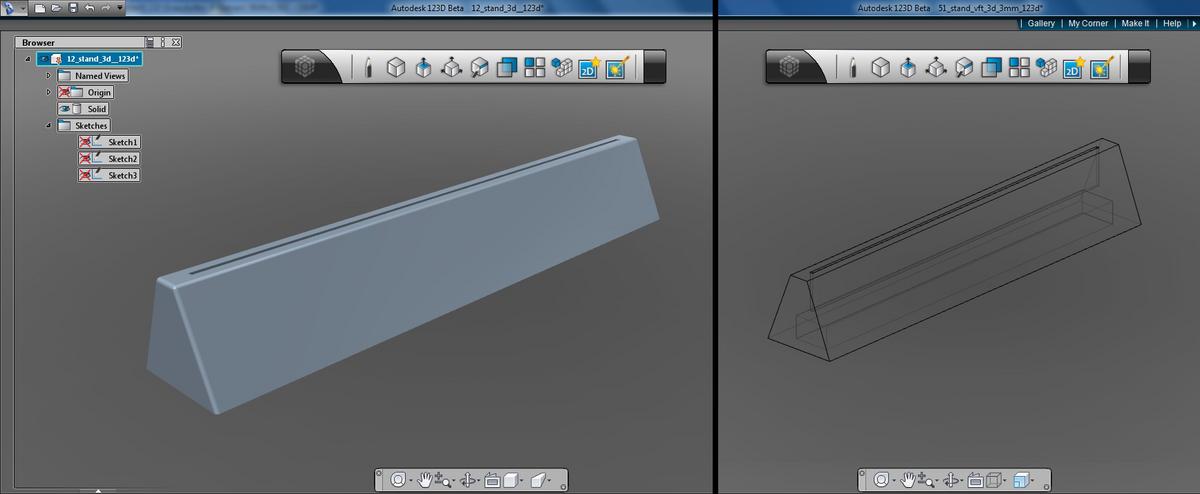Click the Pan hand tool in left navigation bar

(x=425, y=480)
